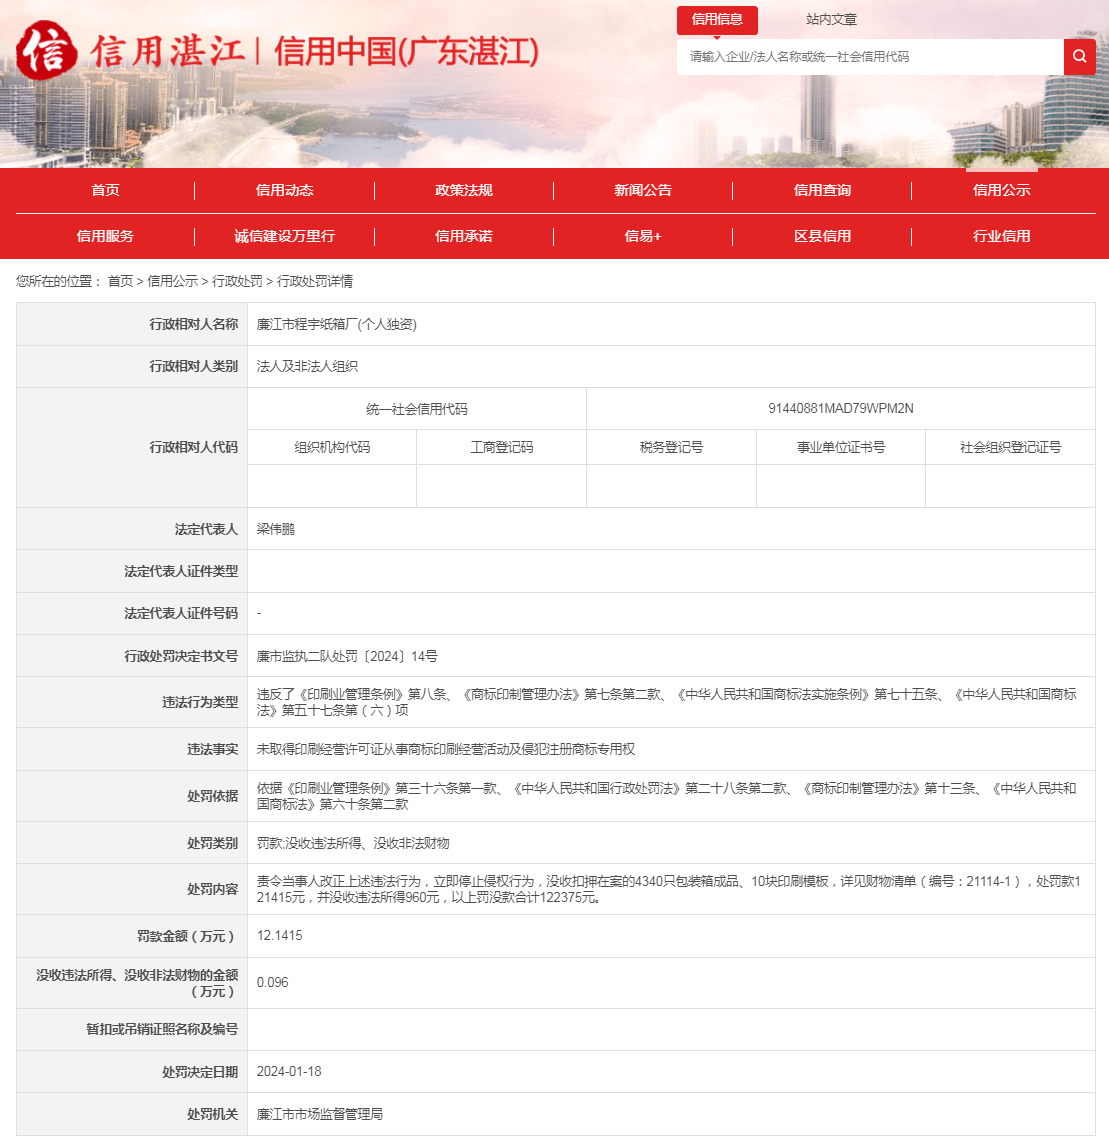
Task: Go to 信用动态 in the navigation bar
Action: click(x=284, y=190)
